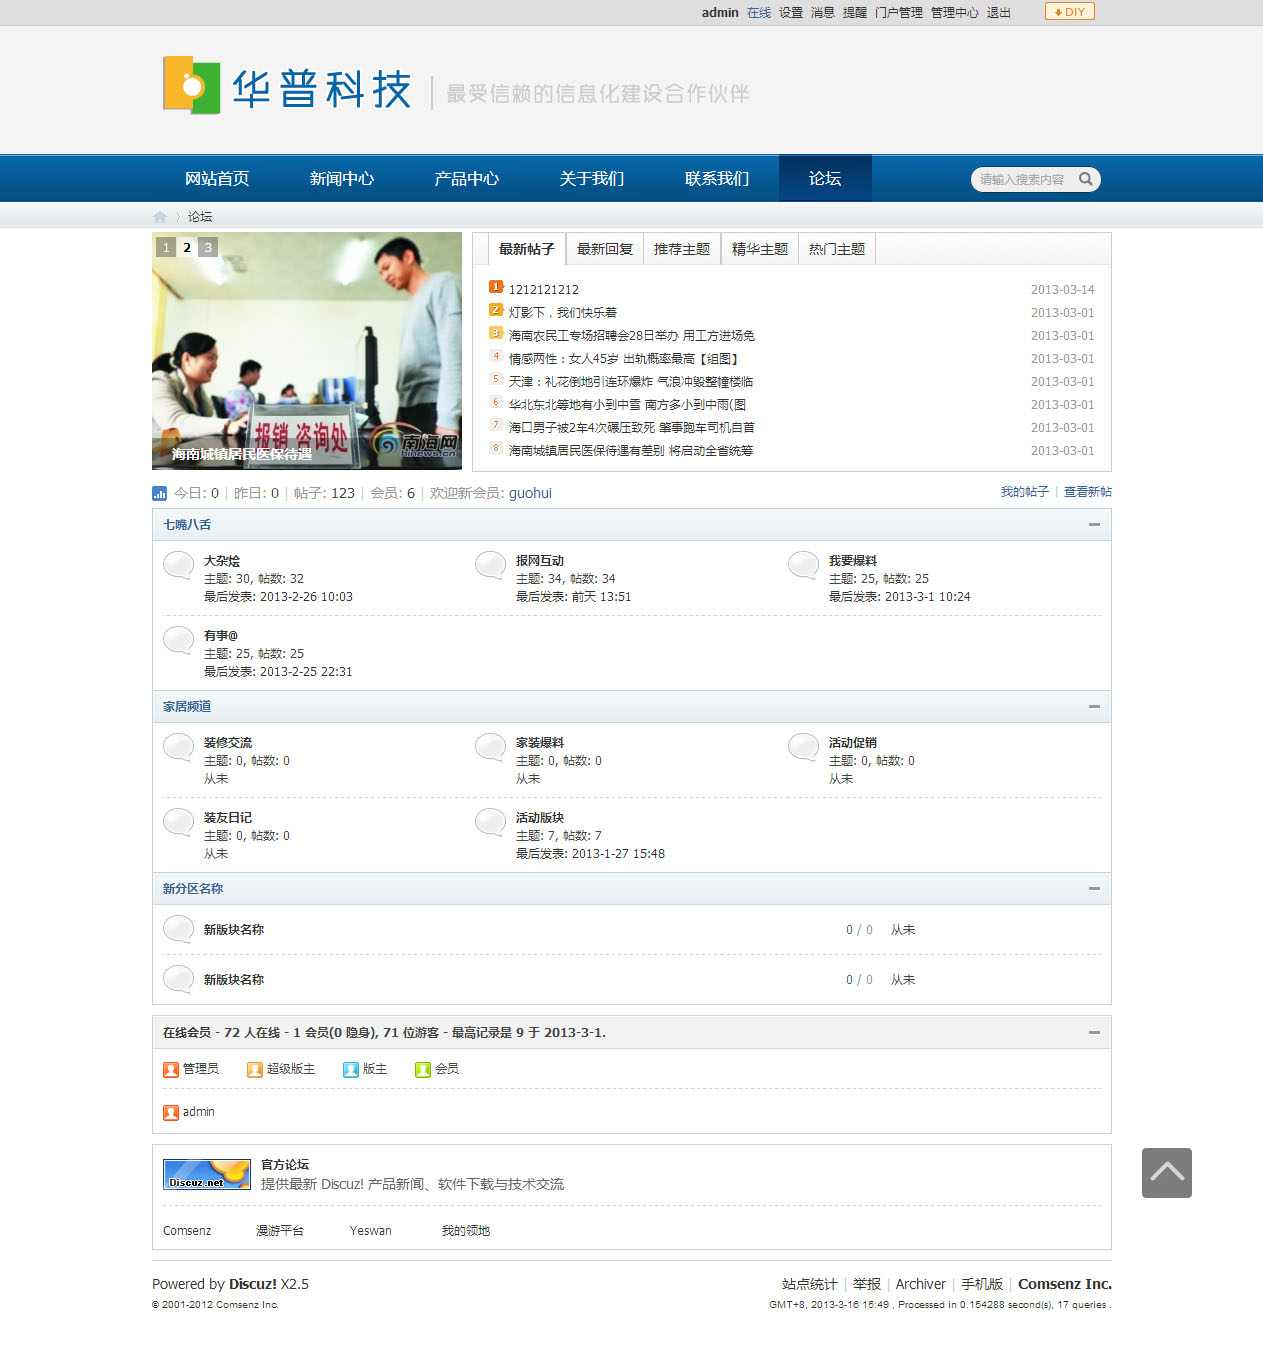Open the post titled 1212121212
The height and width of the screenshot is (1364, 1263).
pos(544,290)
